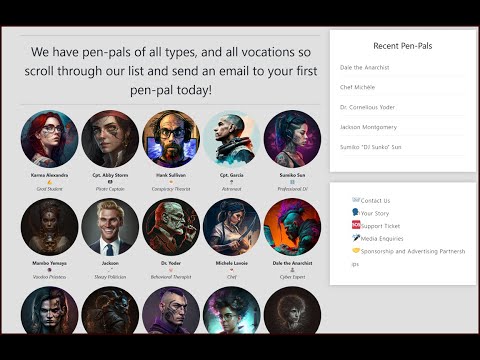
Task: Open Media Enquiries link
Action: pos(382,239)
